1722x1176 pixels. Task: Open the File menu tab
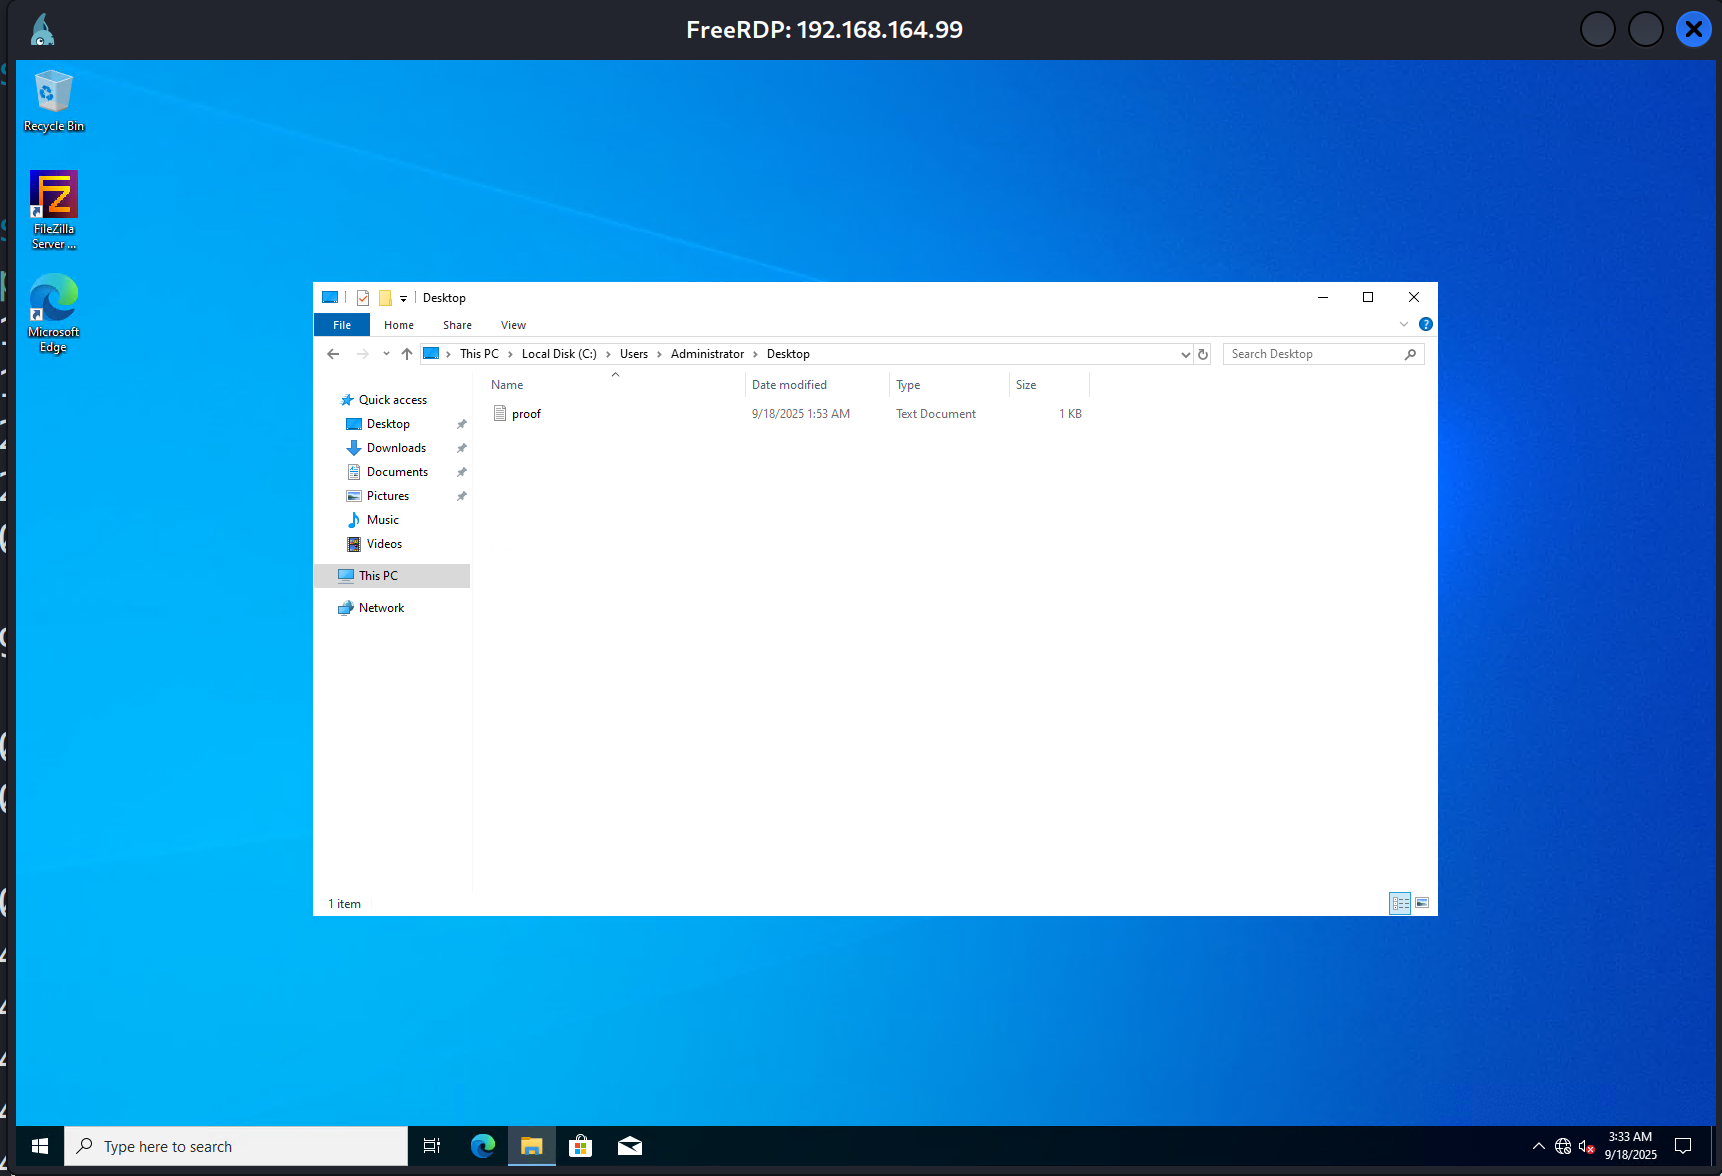(x=342, y=325)
